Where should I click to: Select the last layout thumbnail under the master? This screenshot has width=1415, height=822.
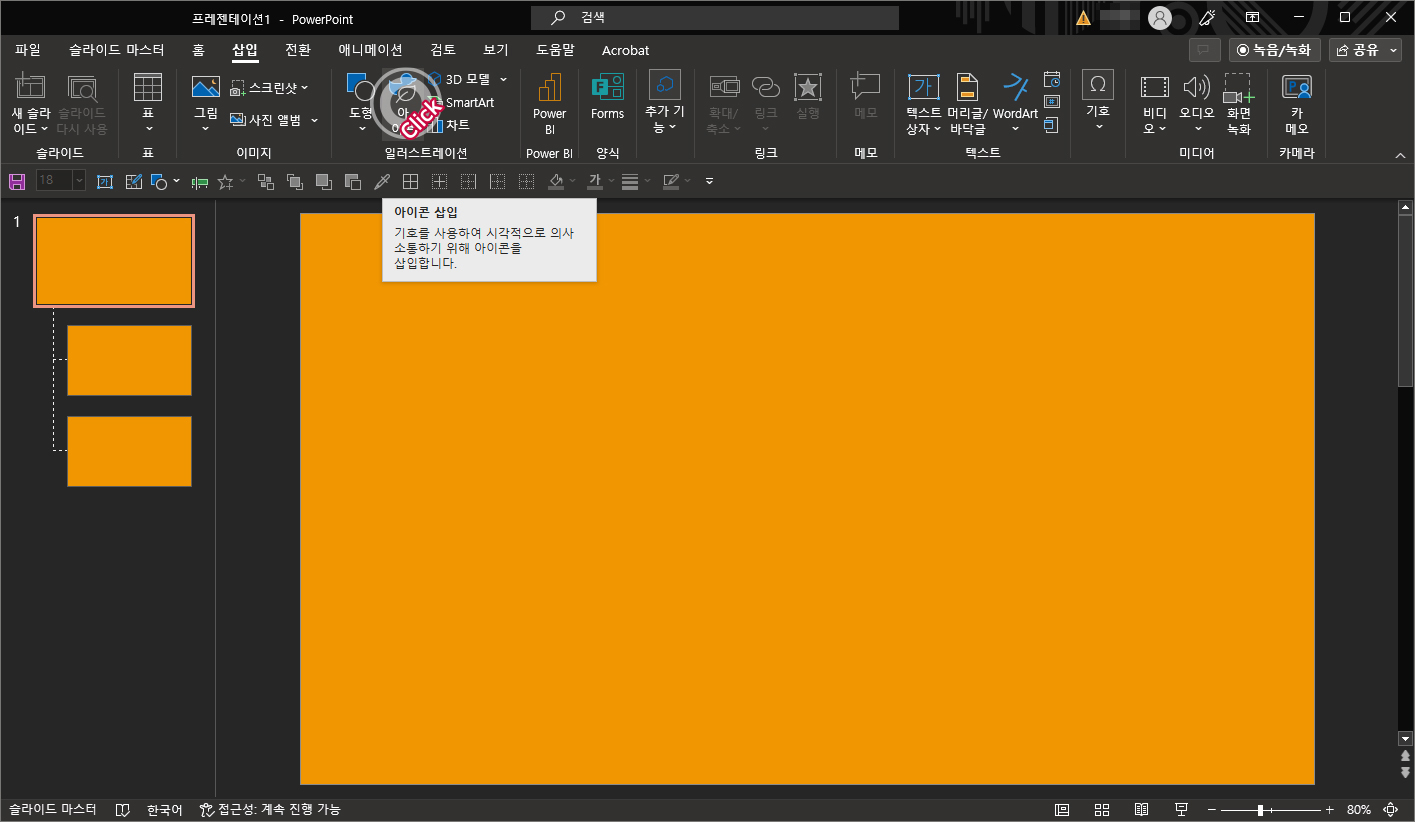coord(129,451)
